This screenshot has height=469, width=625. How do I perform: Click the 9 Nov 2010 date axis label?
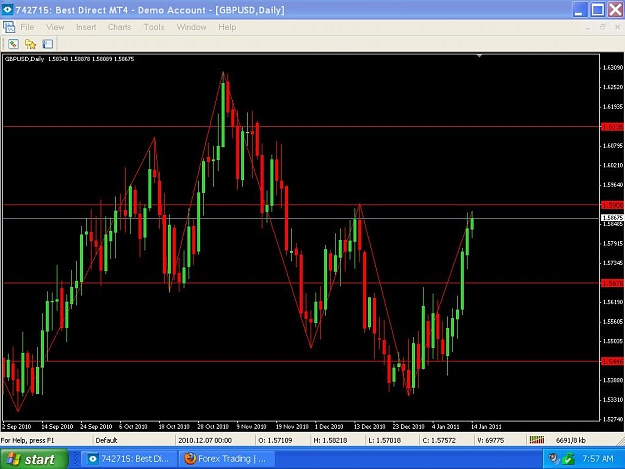click(x=251, y=426)
